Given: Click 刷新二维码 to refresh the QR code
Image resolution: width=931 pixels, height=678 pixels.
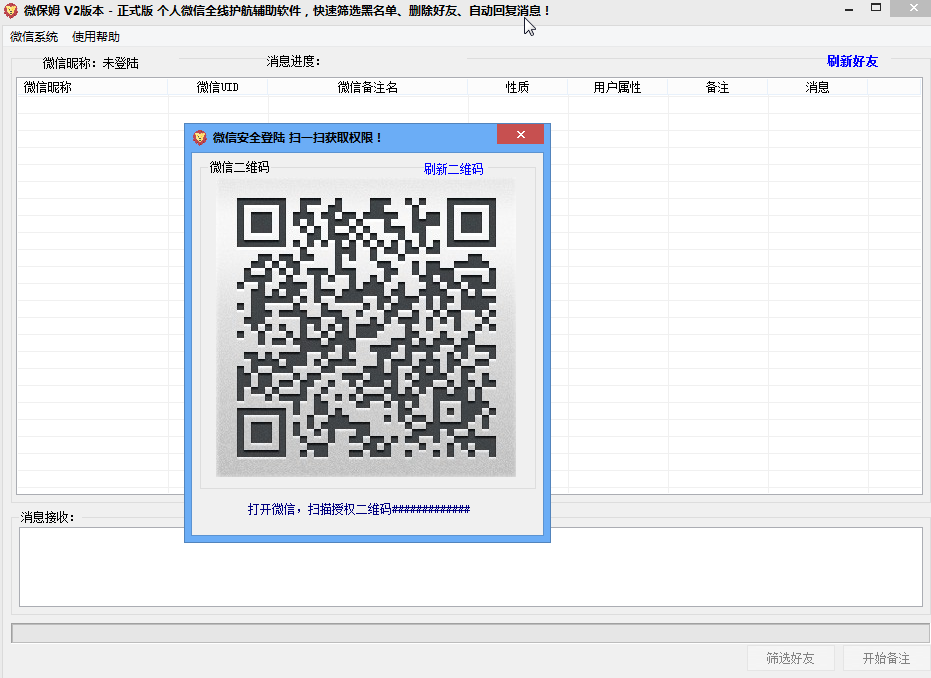Looking at the screenshot, I should (453, 169).
